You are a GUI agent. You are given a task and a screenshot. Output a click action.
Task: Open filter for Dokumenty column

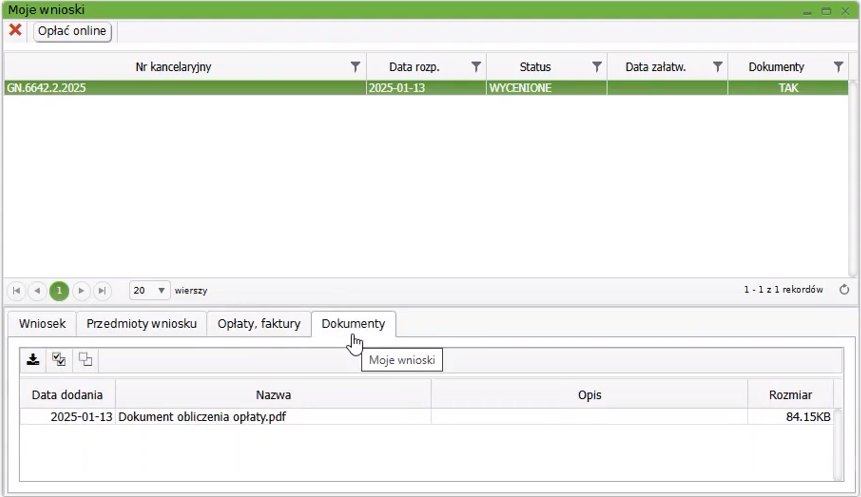pyautogui.click(x=838, y=67)
